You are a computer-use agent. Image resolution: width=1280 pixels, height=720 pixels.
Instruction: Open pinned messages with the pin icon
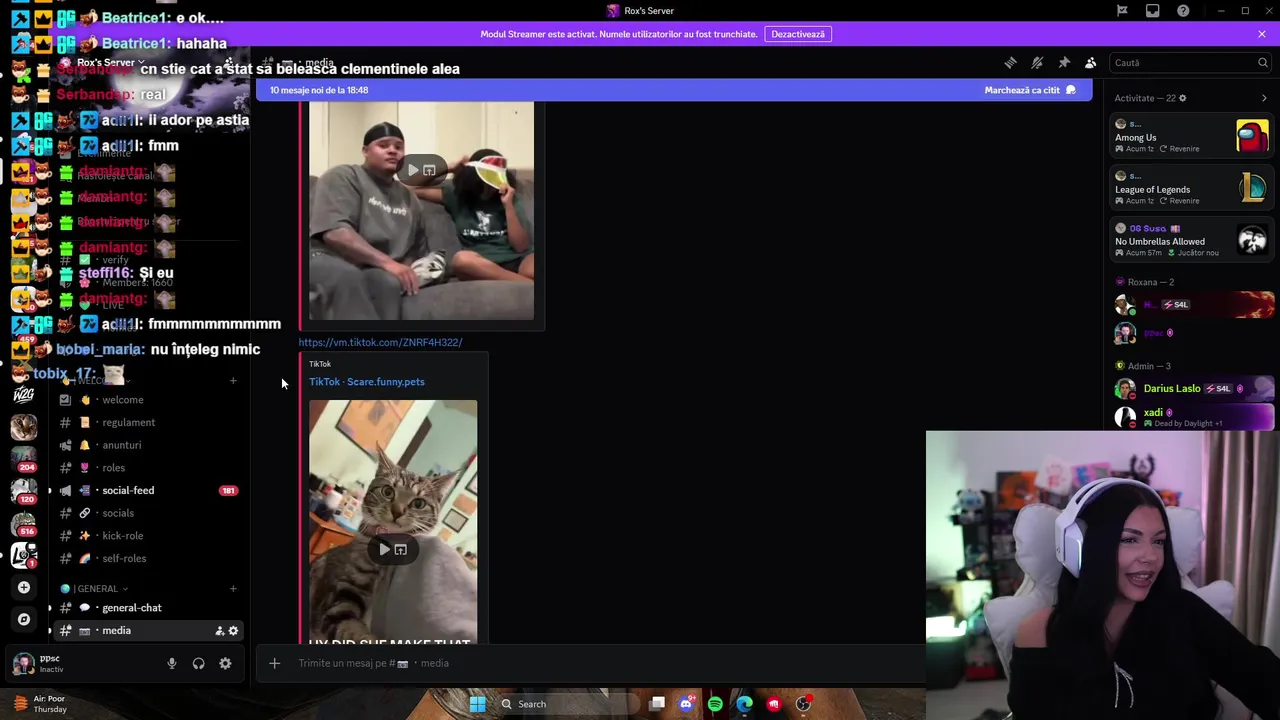[1064, 63]
